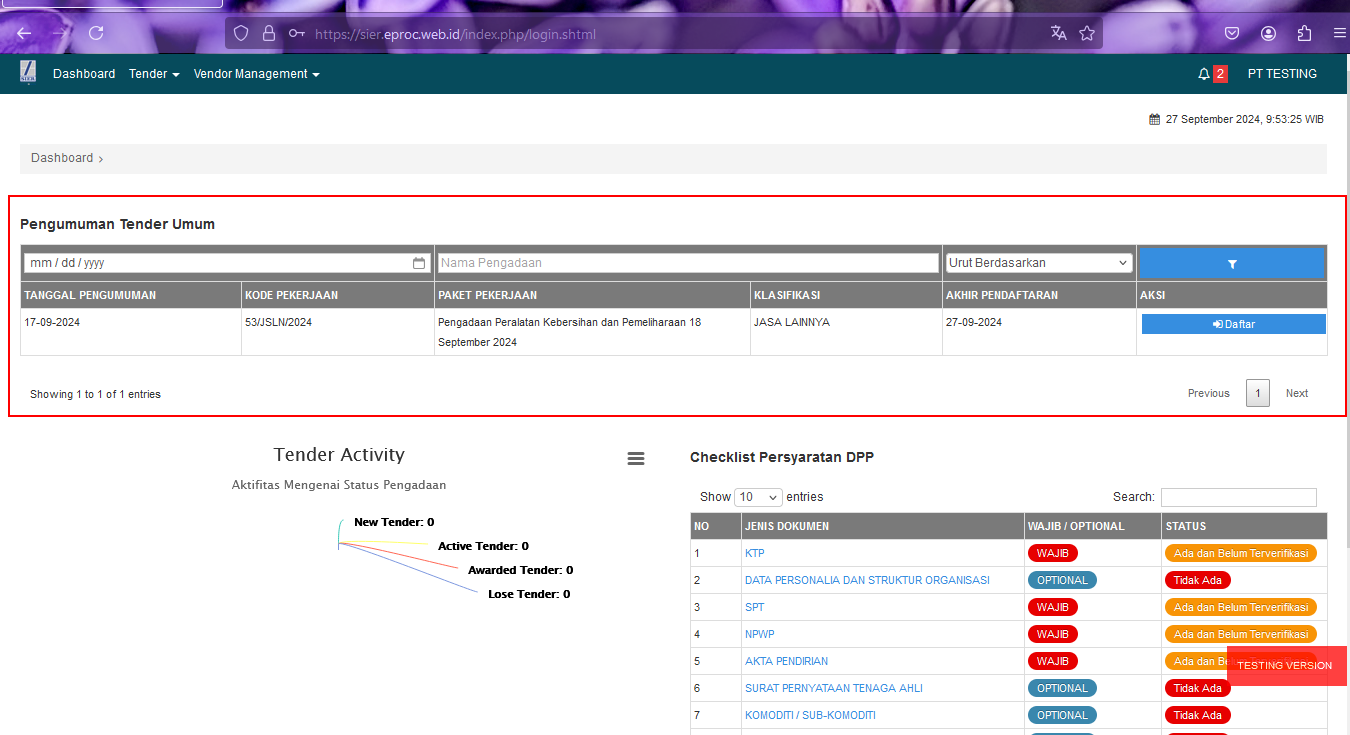Click the calendar icon in date field
The height and width of the screenshot is (735, 1350).
(x=419, y=263)
